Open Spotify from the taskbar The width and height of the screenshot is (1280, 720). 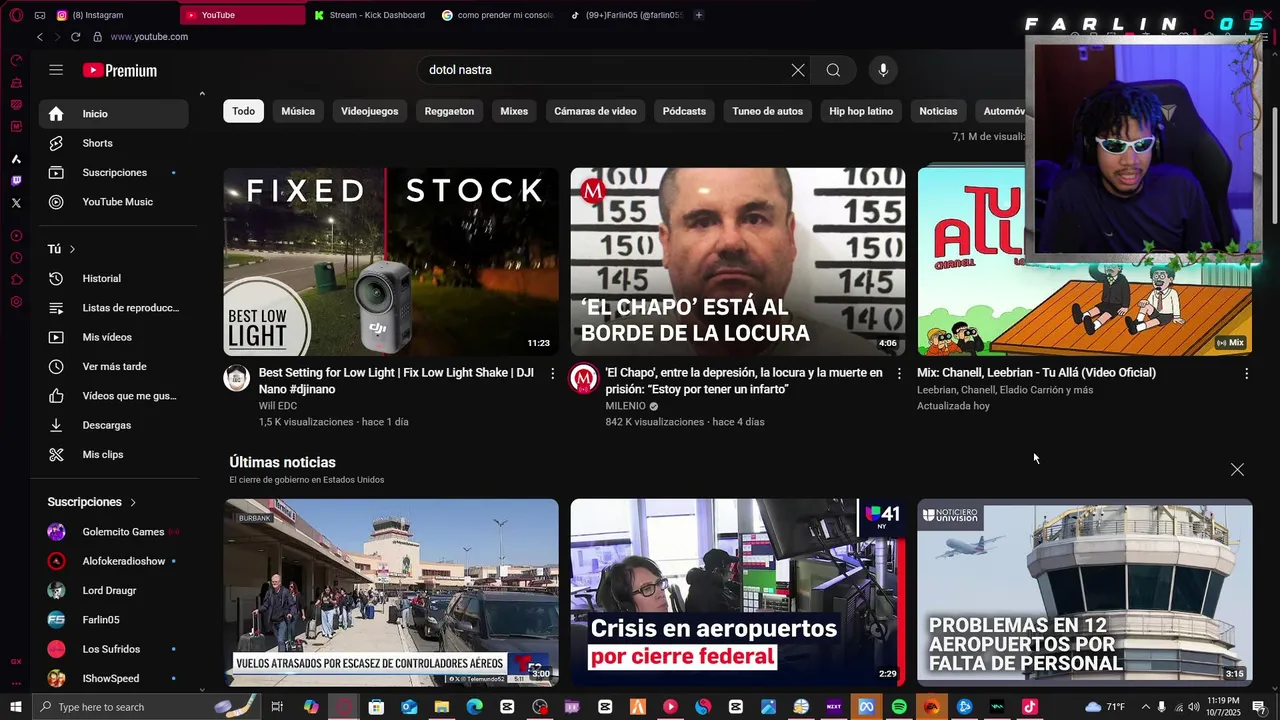pyautogui.click(x=899, y=707)
